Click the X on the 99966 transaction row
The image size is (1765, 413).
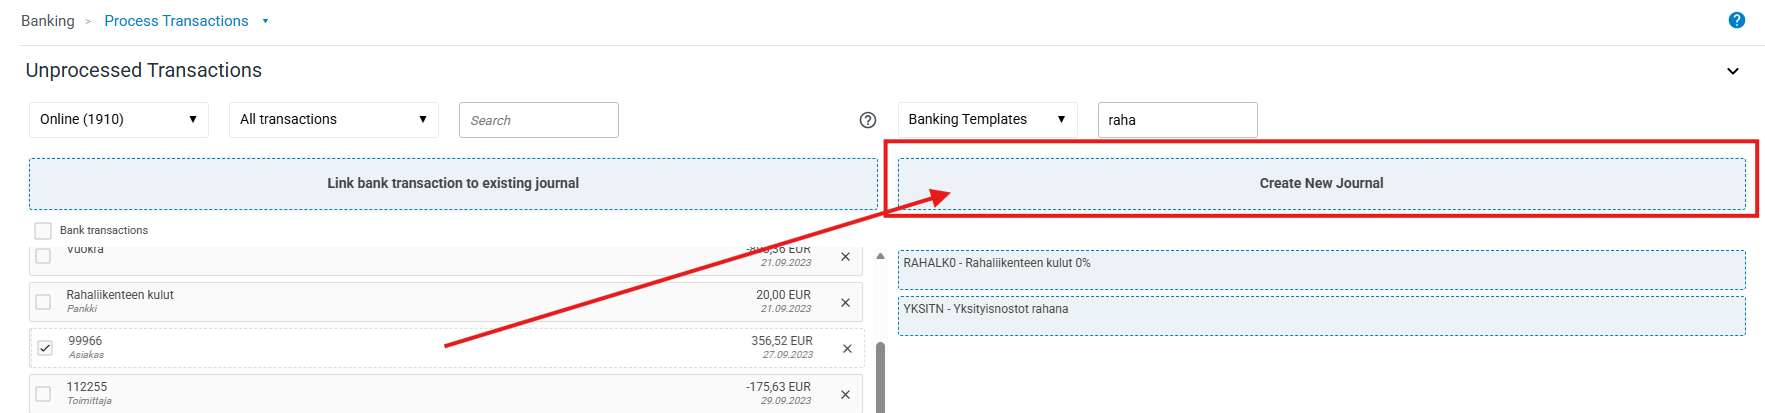click(x=846, y=348)
